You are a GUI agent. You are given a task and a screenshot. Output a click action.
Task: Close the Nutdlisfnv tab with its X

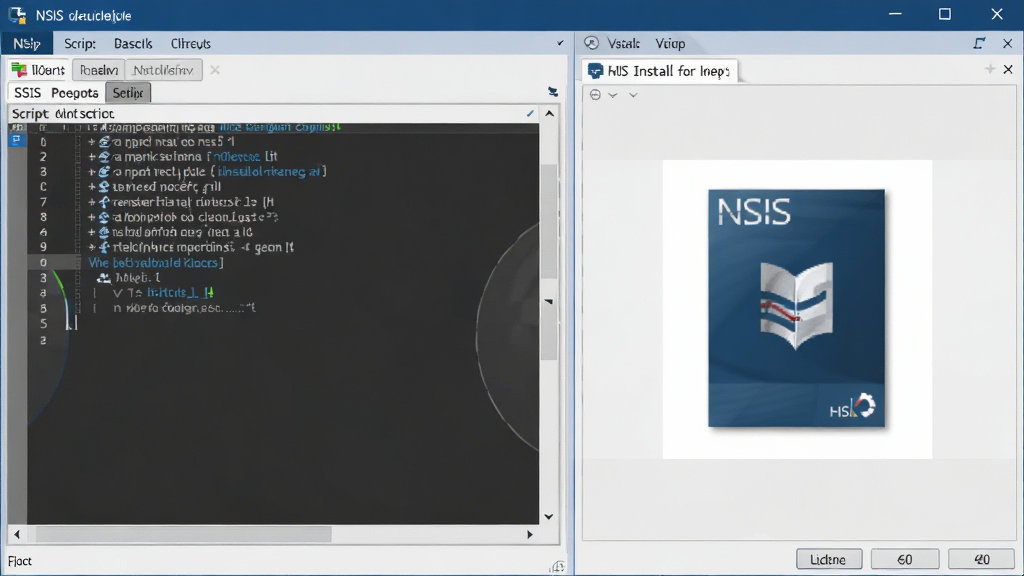(x=215, y=70)
